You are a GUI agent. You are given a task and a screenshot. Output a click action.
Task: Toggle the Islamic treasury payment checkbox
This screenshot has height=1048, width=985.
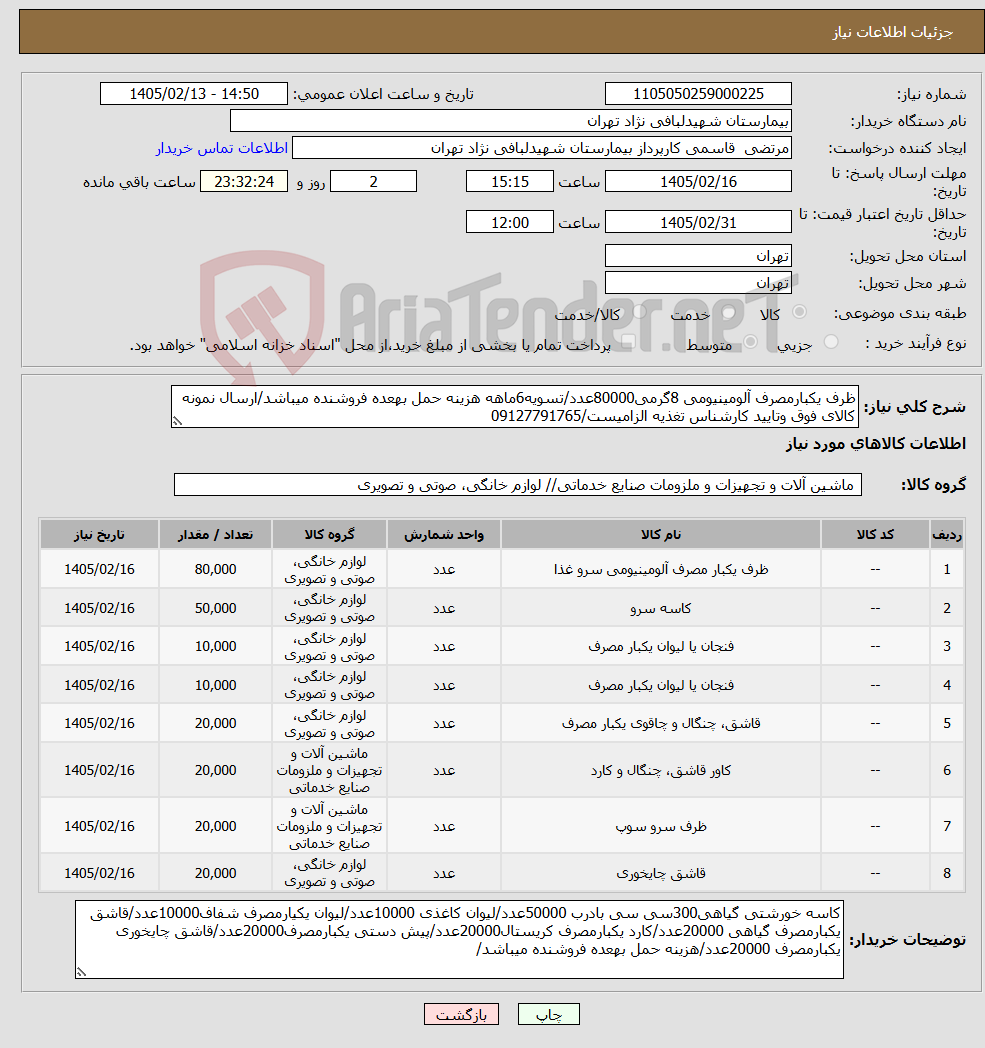pos(627,342)
